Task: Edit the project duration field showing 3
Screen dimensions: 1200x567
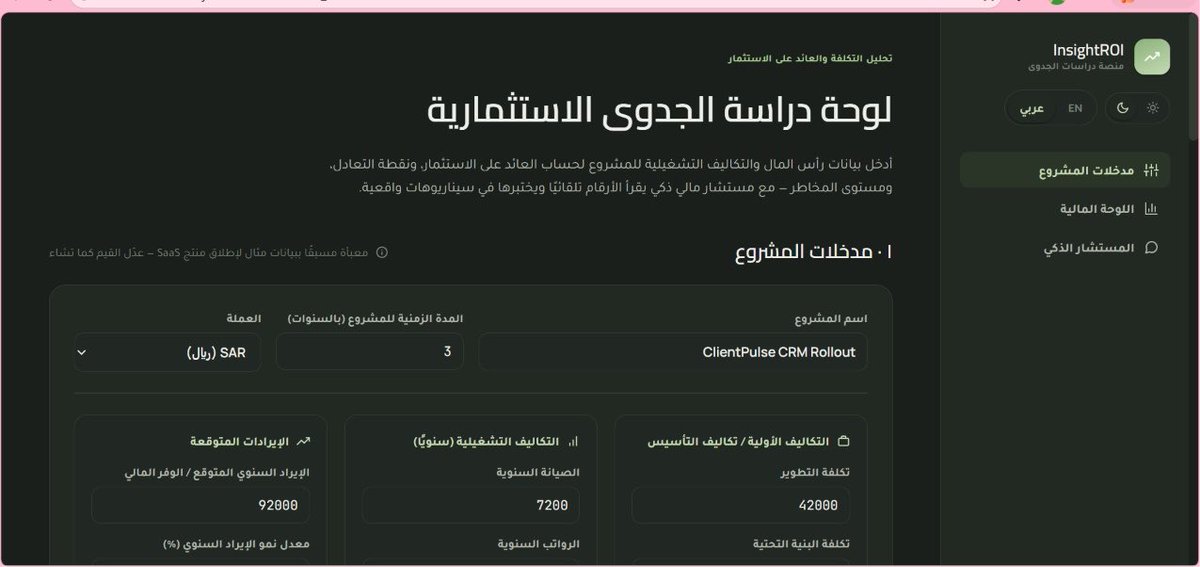Action: (x=369, y=352)
